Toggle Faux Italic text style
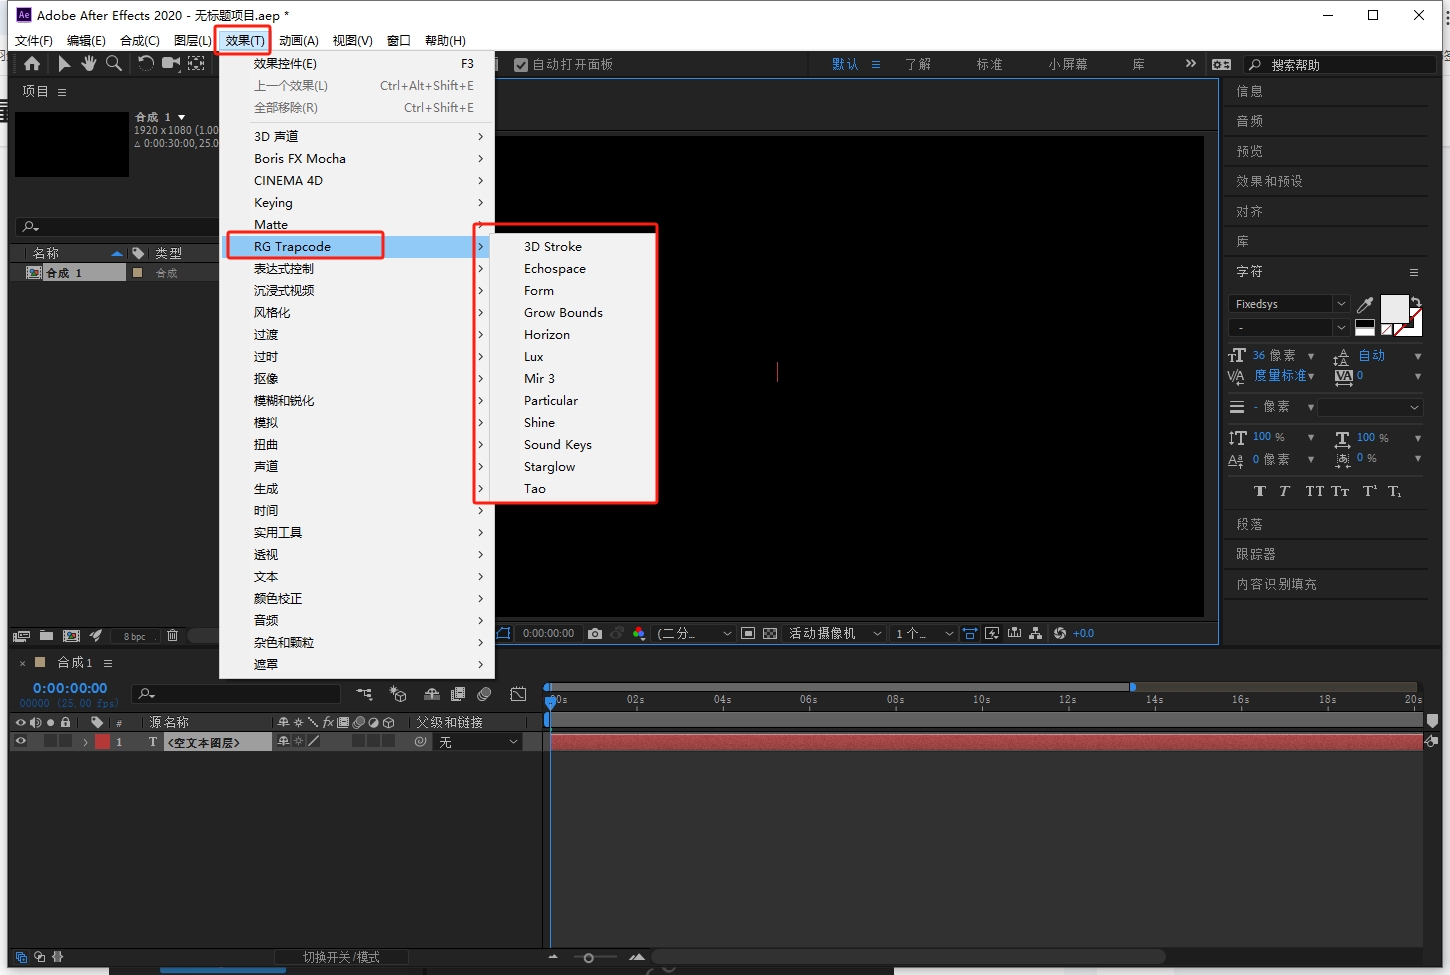Screen dimensions: 1450x975 coord(1284,491)
